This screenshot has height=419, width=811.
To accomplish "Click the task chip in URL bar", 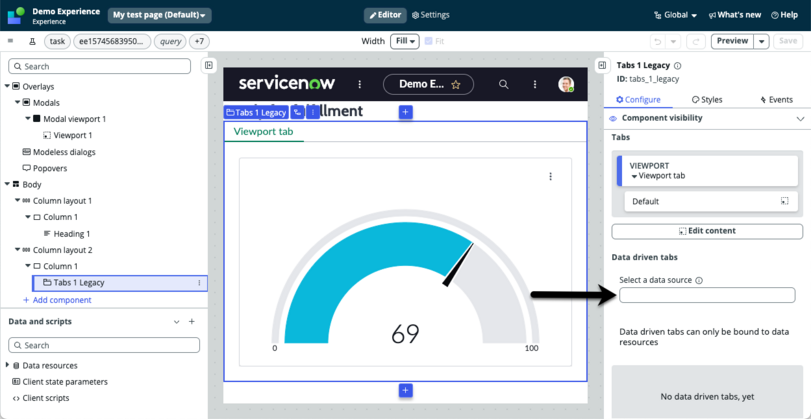I will point(57,42).
